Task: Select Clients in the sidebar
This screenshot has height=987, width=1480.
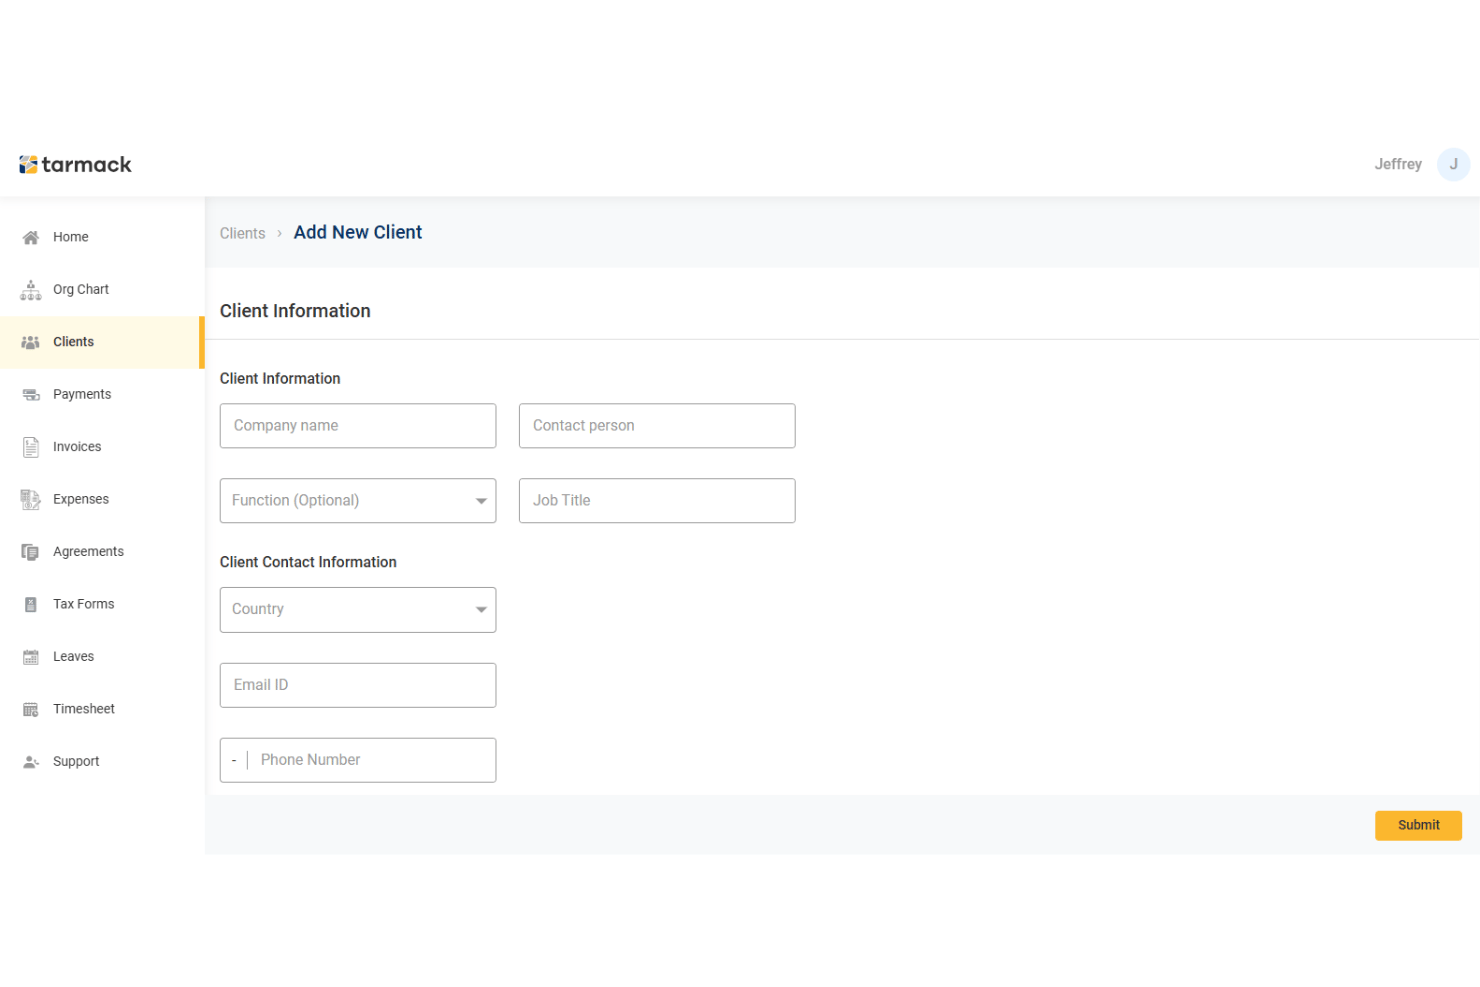Action: click(102, 342)
